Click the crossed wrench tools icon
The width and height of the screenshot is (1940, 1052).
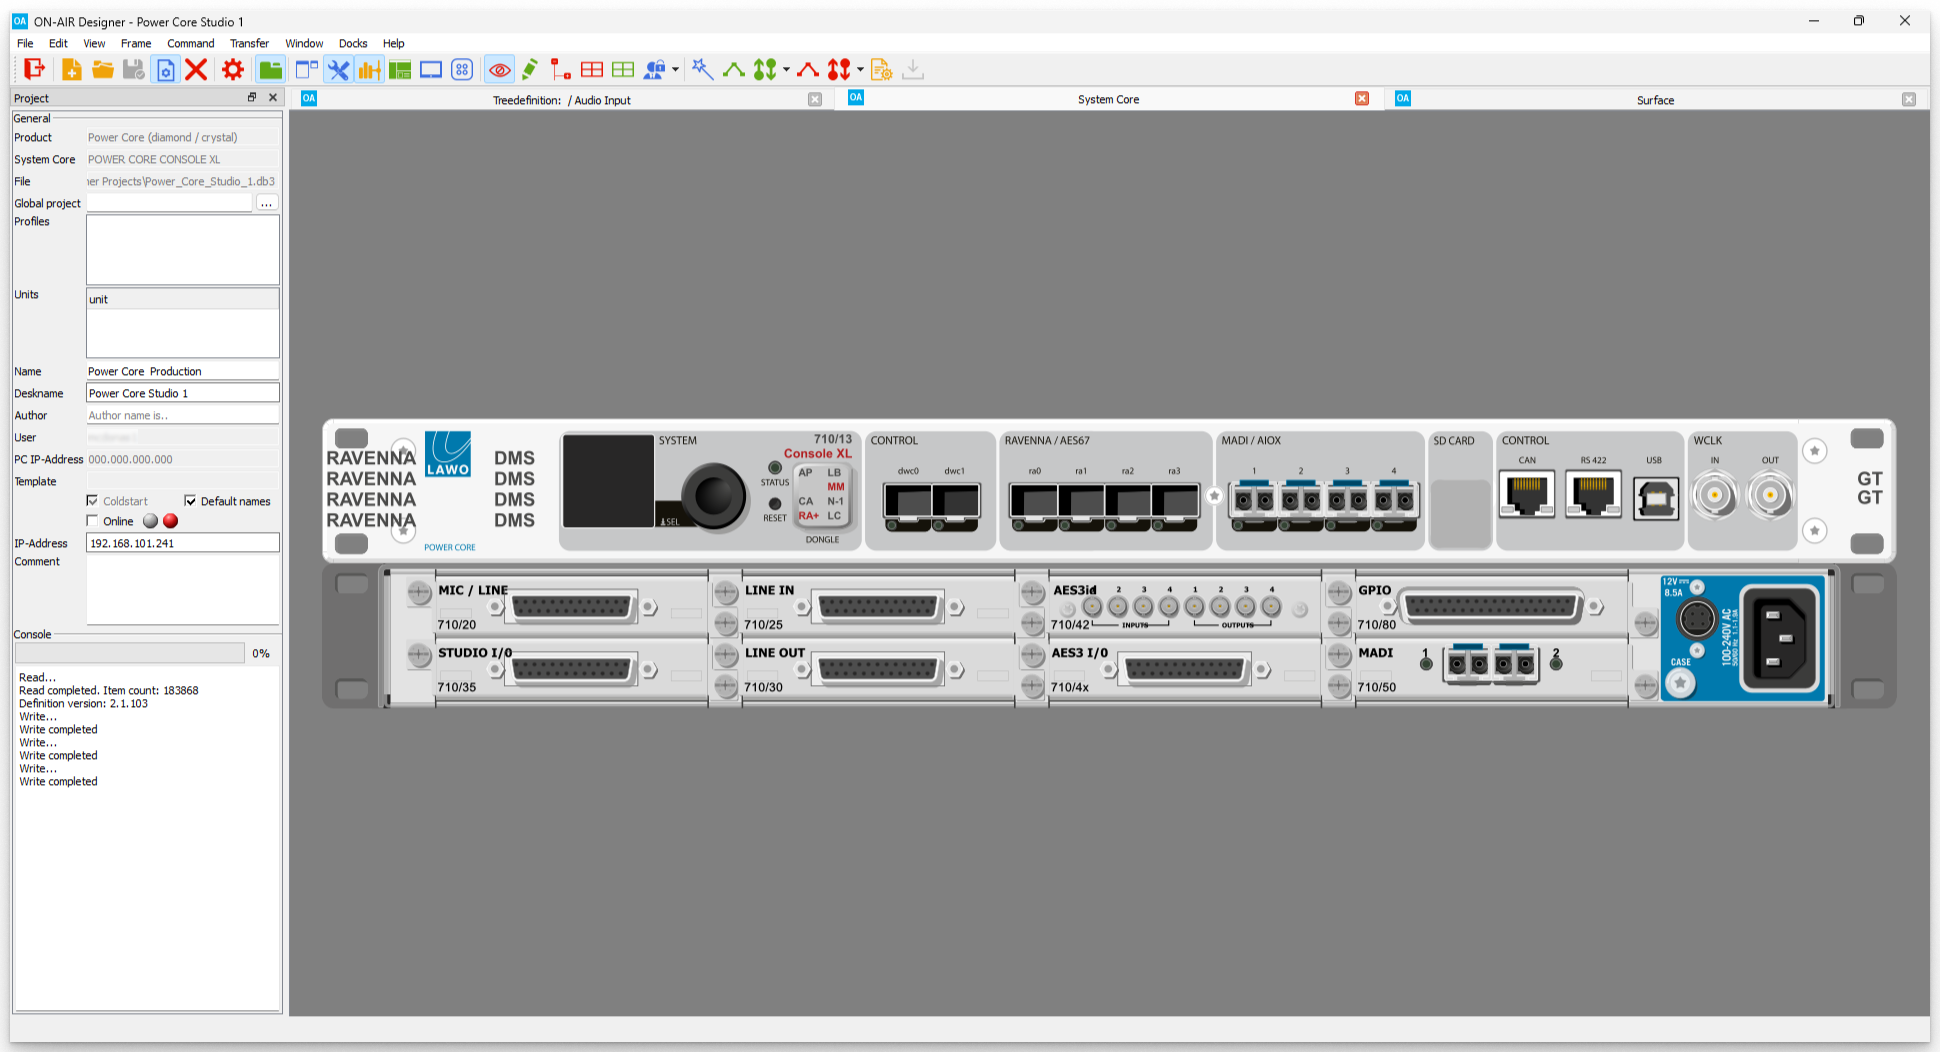coord(339,69)
